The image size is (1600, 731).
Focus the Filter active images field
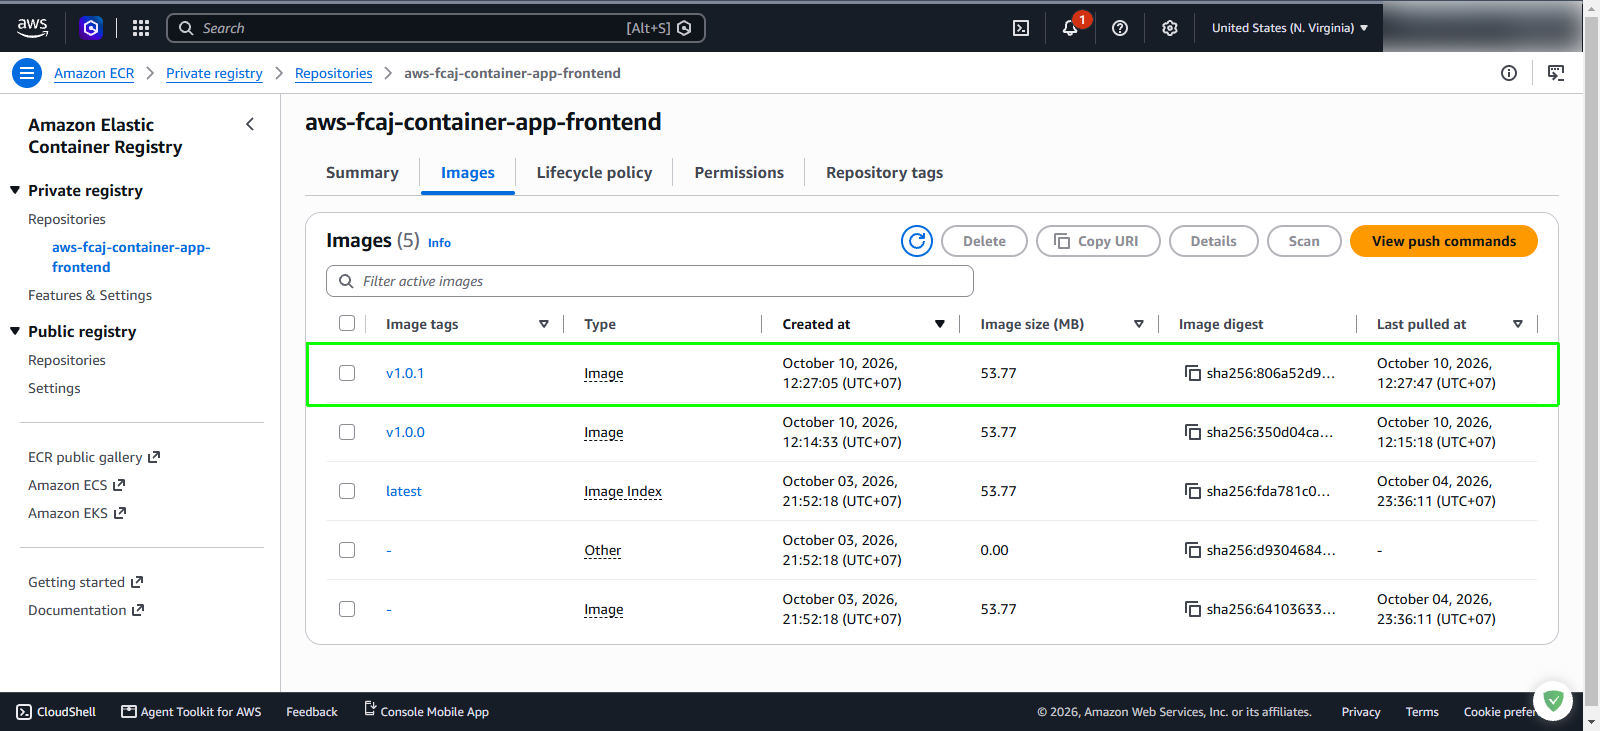(650, 281)
